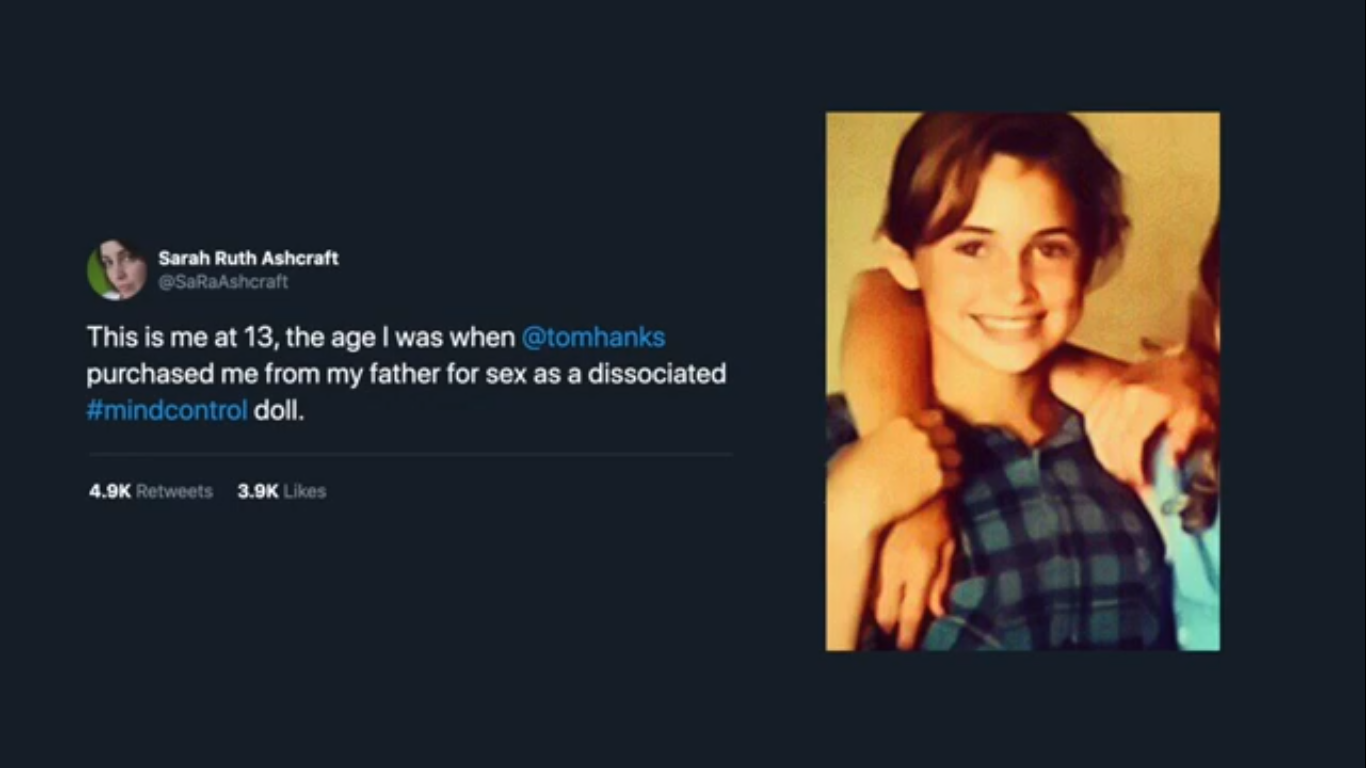Click the "4.9K" retweet number
The height and width of the screenshot is (768, 1366).
point(109,491)
